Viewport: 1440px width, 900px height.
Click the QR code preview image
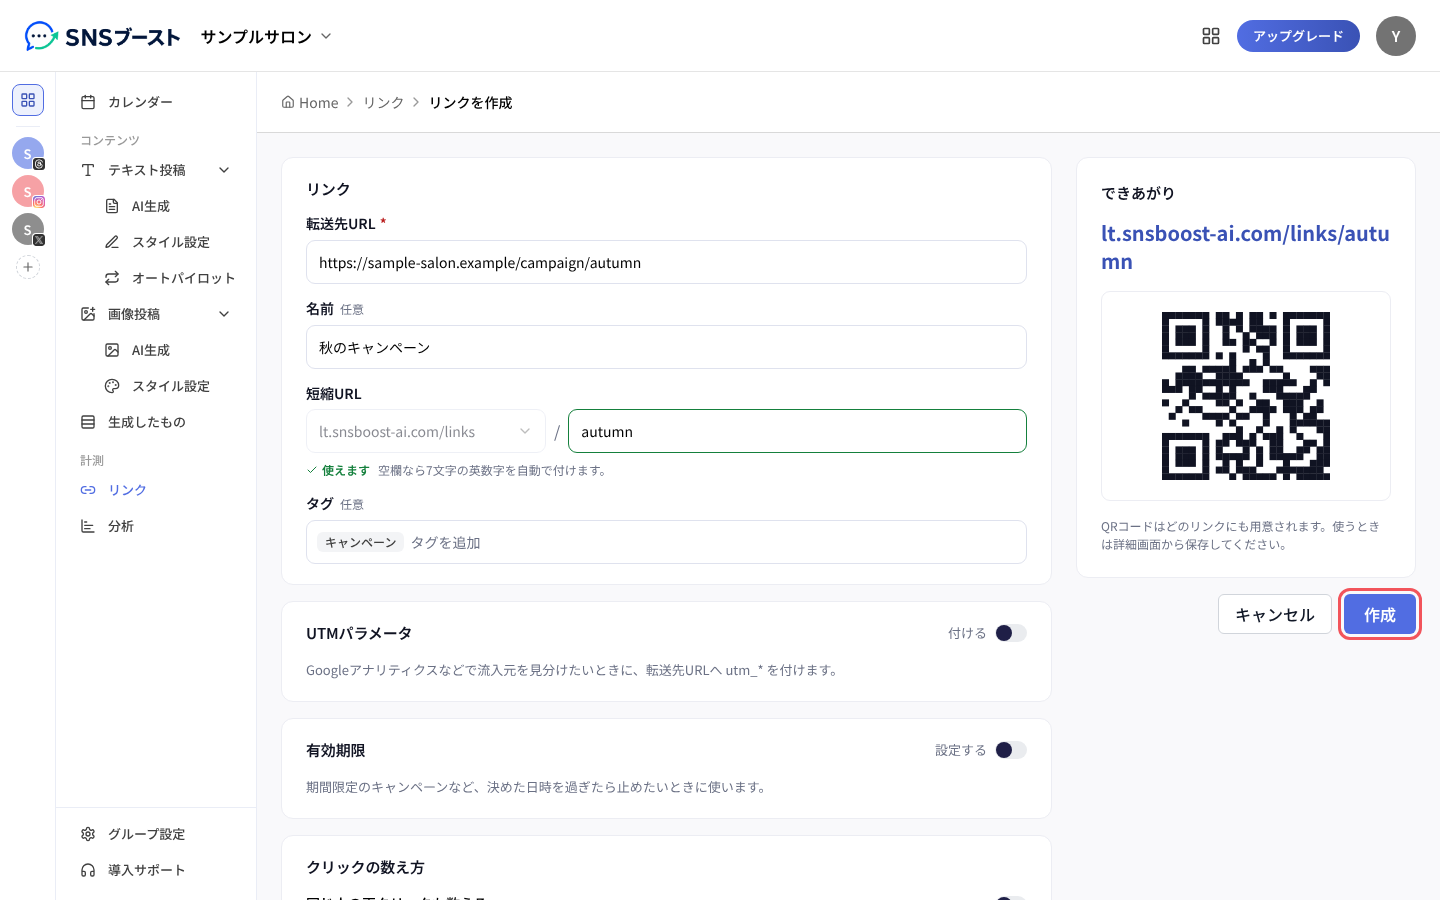click(1246, 396)
